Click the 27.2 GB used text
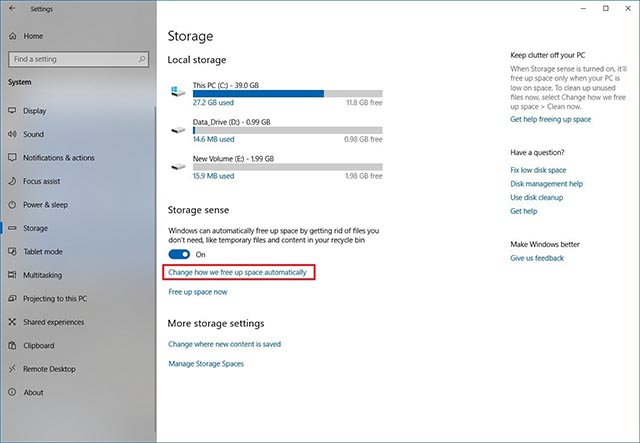The height and width of the screenshot is (443, 640). tap(213, 102)
